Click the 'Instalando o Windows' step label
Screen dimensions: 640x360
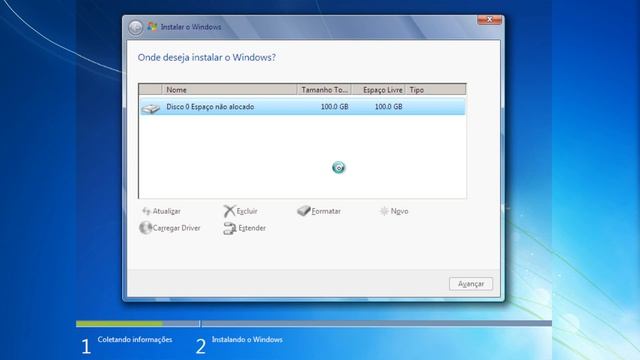pyautogui.click(x=247, y=340)
